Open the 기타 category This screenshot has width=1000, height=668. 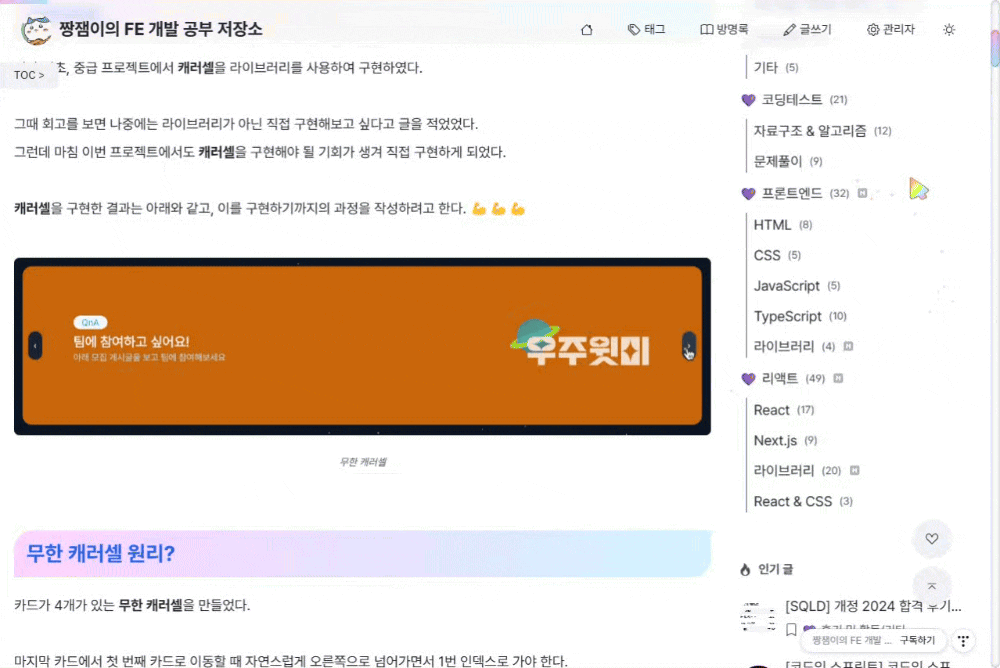click(776, 67)
